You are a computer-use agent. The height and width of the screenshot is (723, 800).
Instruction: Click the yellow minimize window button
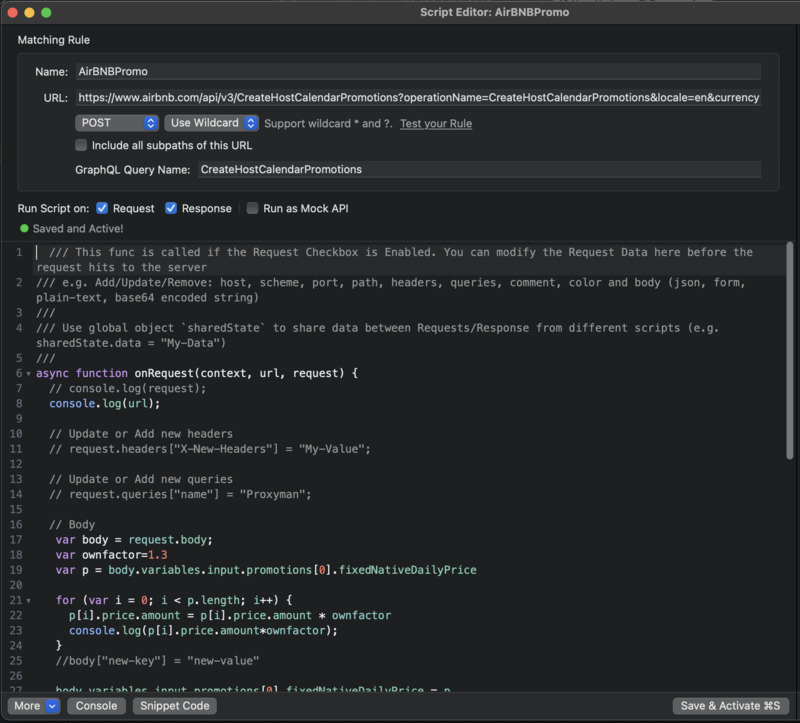click(x=29, y=12)
